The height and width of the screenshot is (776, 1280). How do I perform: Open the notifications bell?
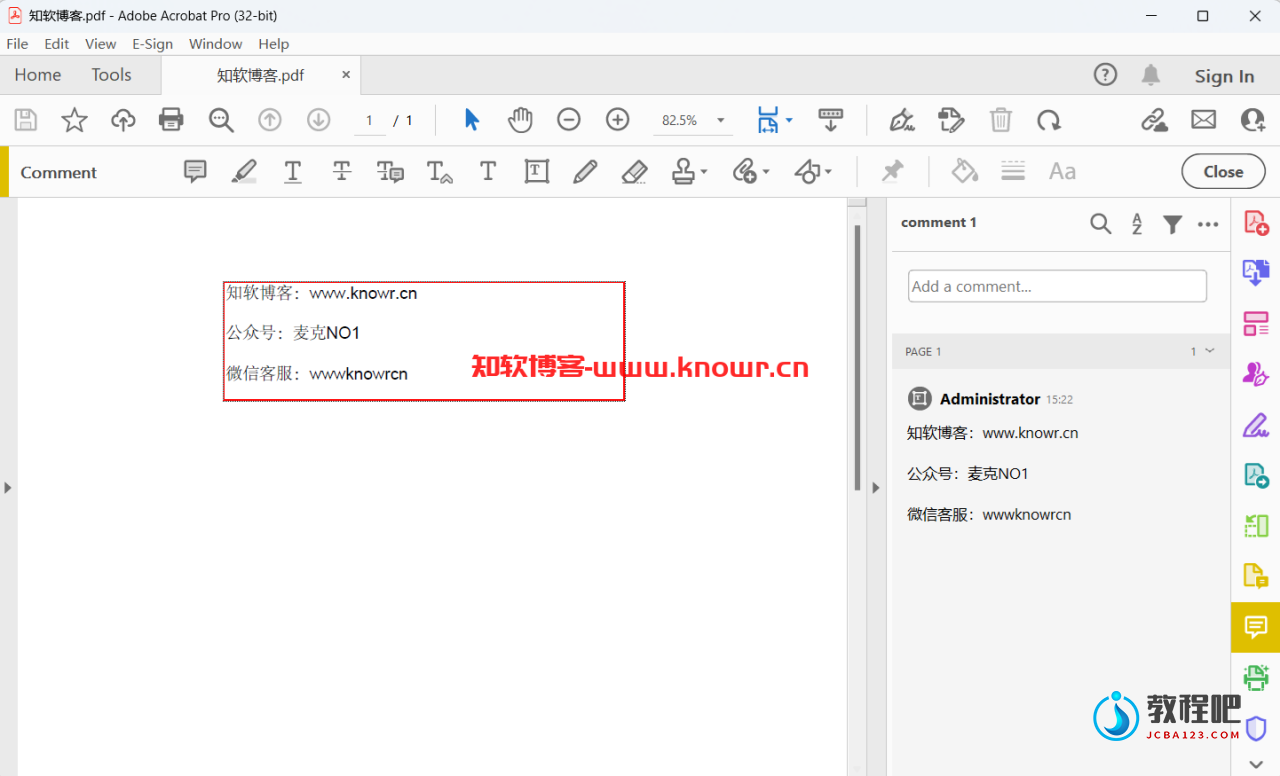pyautogui.click(x=1151, y=75)
